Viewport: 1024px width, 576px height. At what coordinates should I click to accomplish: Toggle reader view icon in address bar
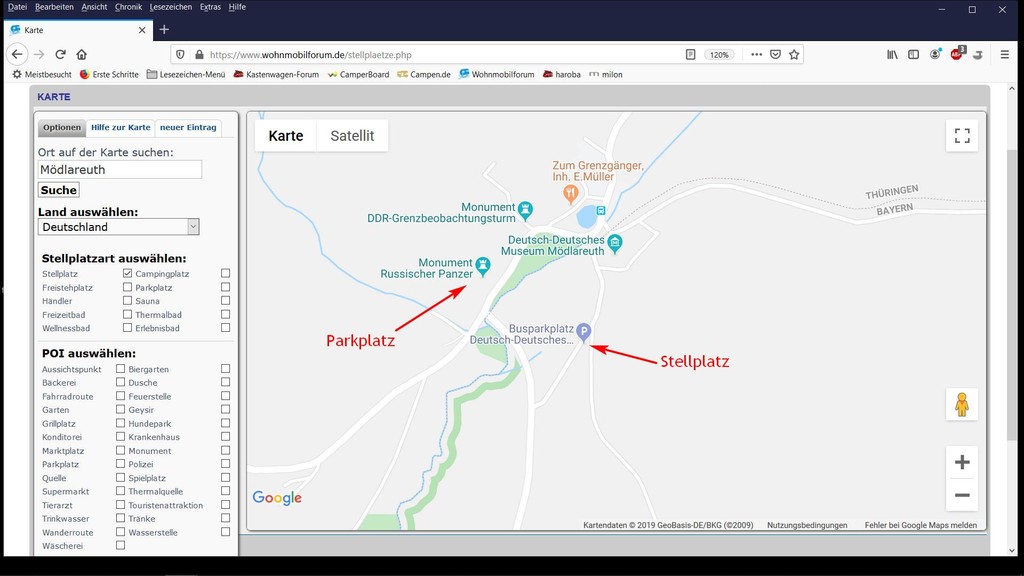tap(690, 55)
